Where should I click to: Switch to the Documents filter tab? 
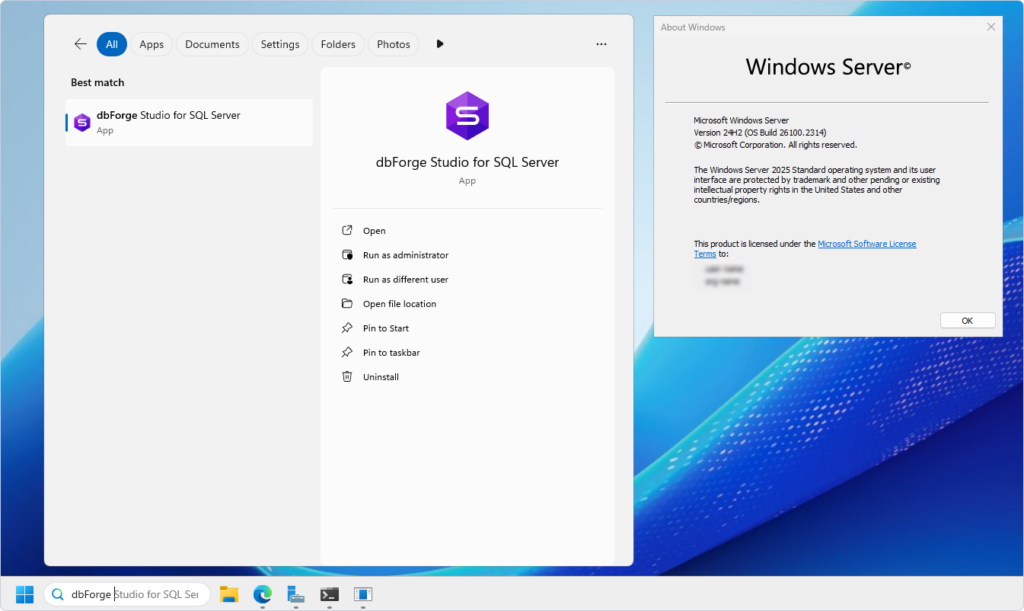(x=212, y=44)
